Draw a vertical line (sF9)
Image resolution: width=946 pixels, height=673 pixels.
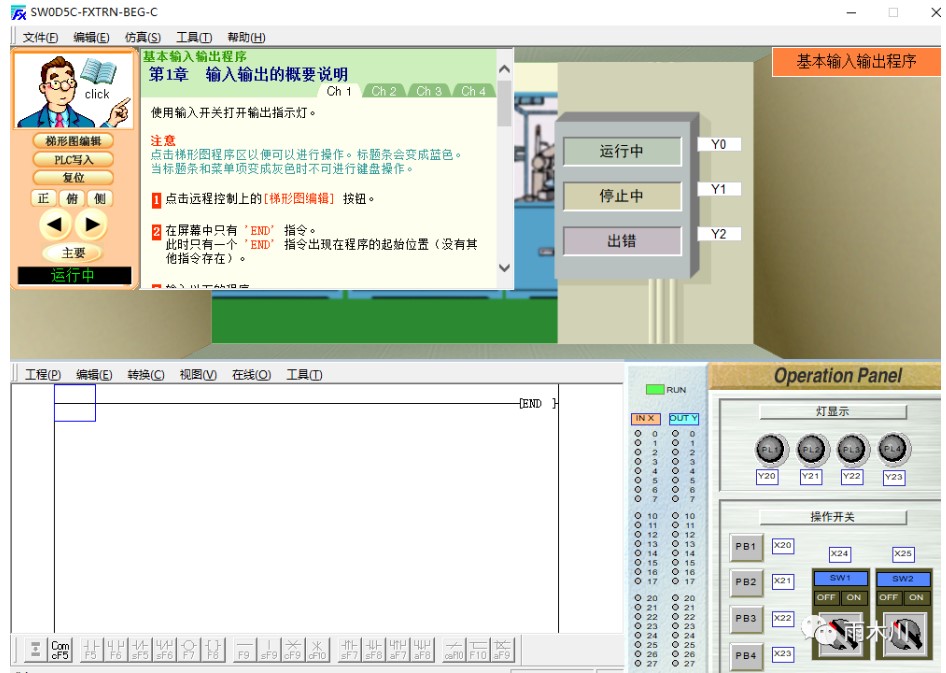click(268, 649)
